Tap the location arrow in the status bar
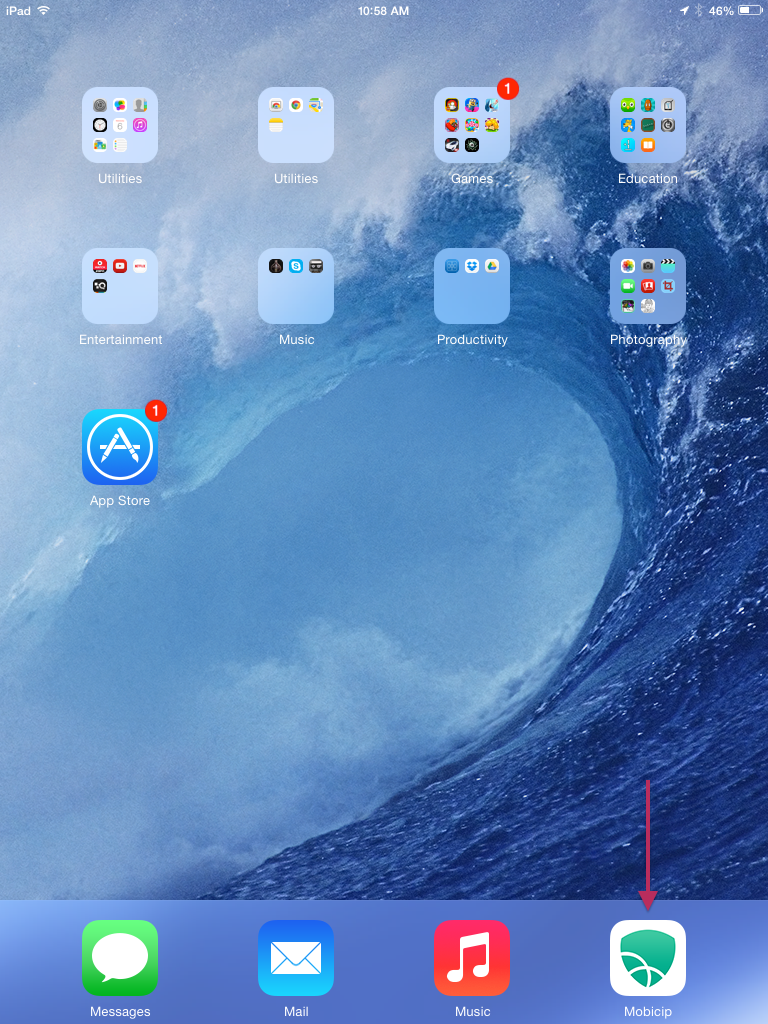This screenshot has height=1024, width=768. [684, 10]
